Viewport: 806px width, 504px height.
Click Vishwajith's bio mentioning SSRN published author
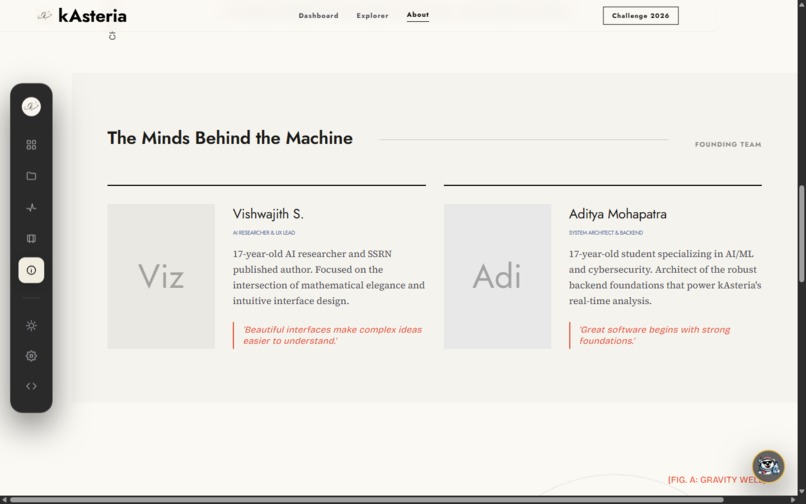tap(328, 277)
